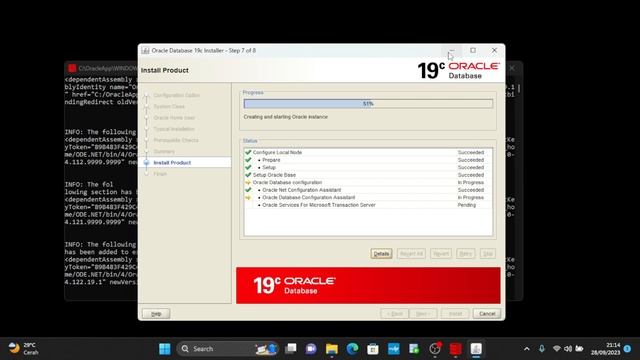Click the Configure Local Node status row
This screenshot has width=640, height=360.
[368, 152]
